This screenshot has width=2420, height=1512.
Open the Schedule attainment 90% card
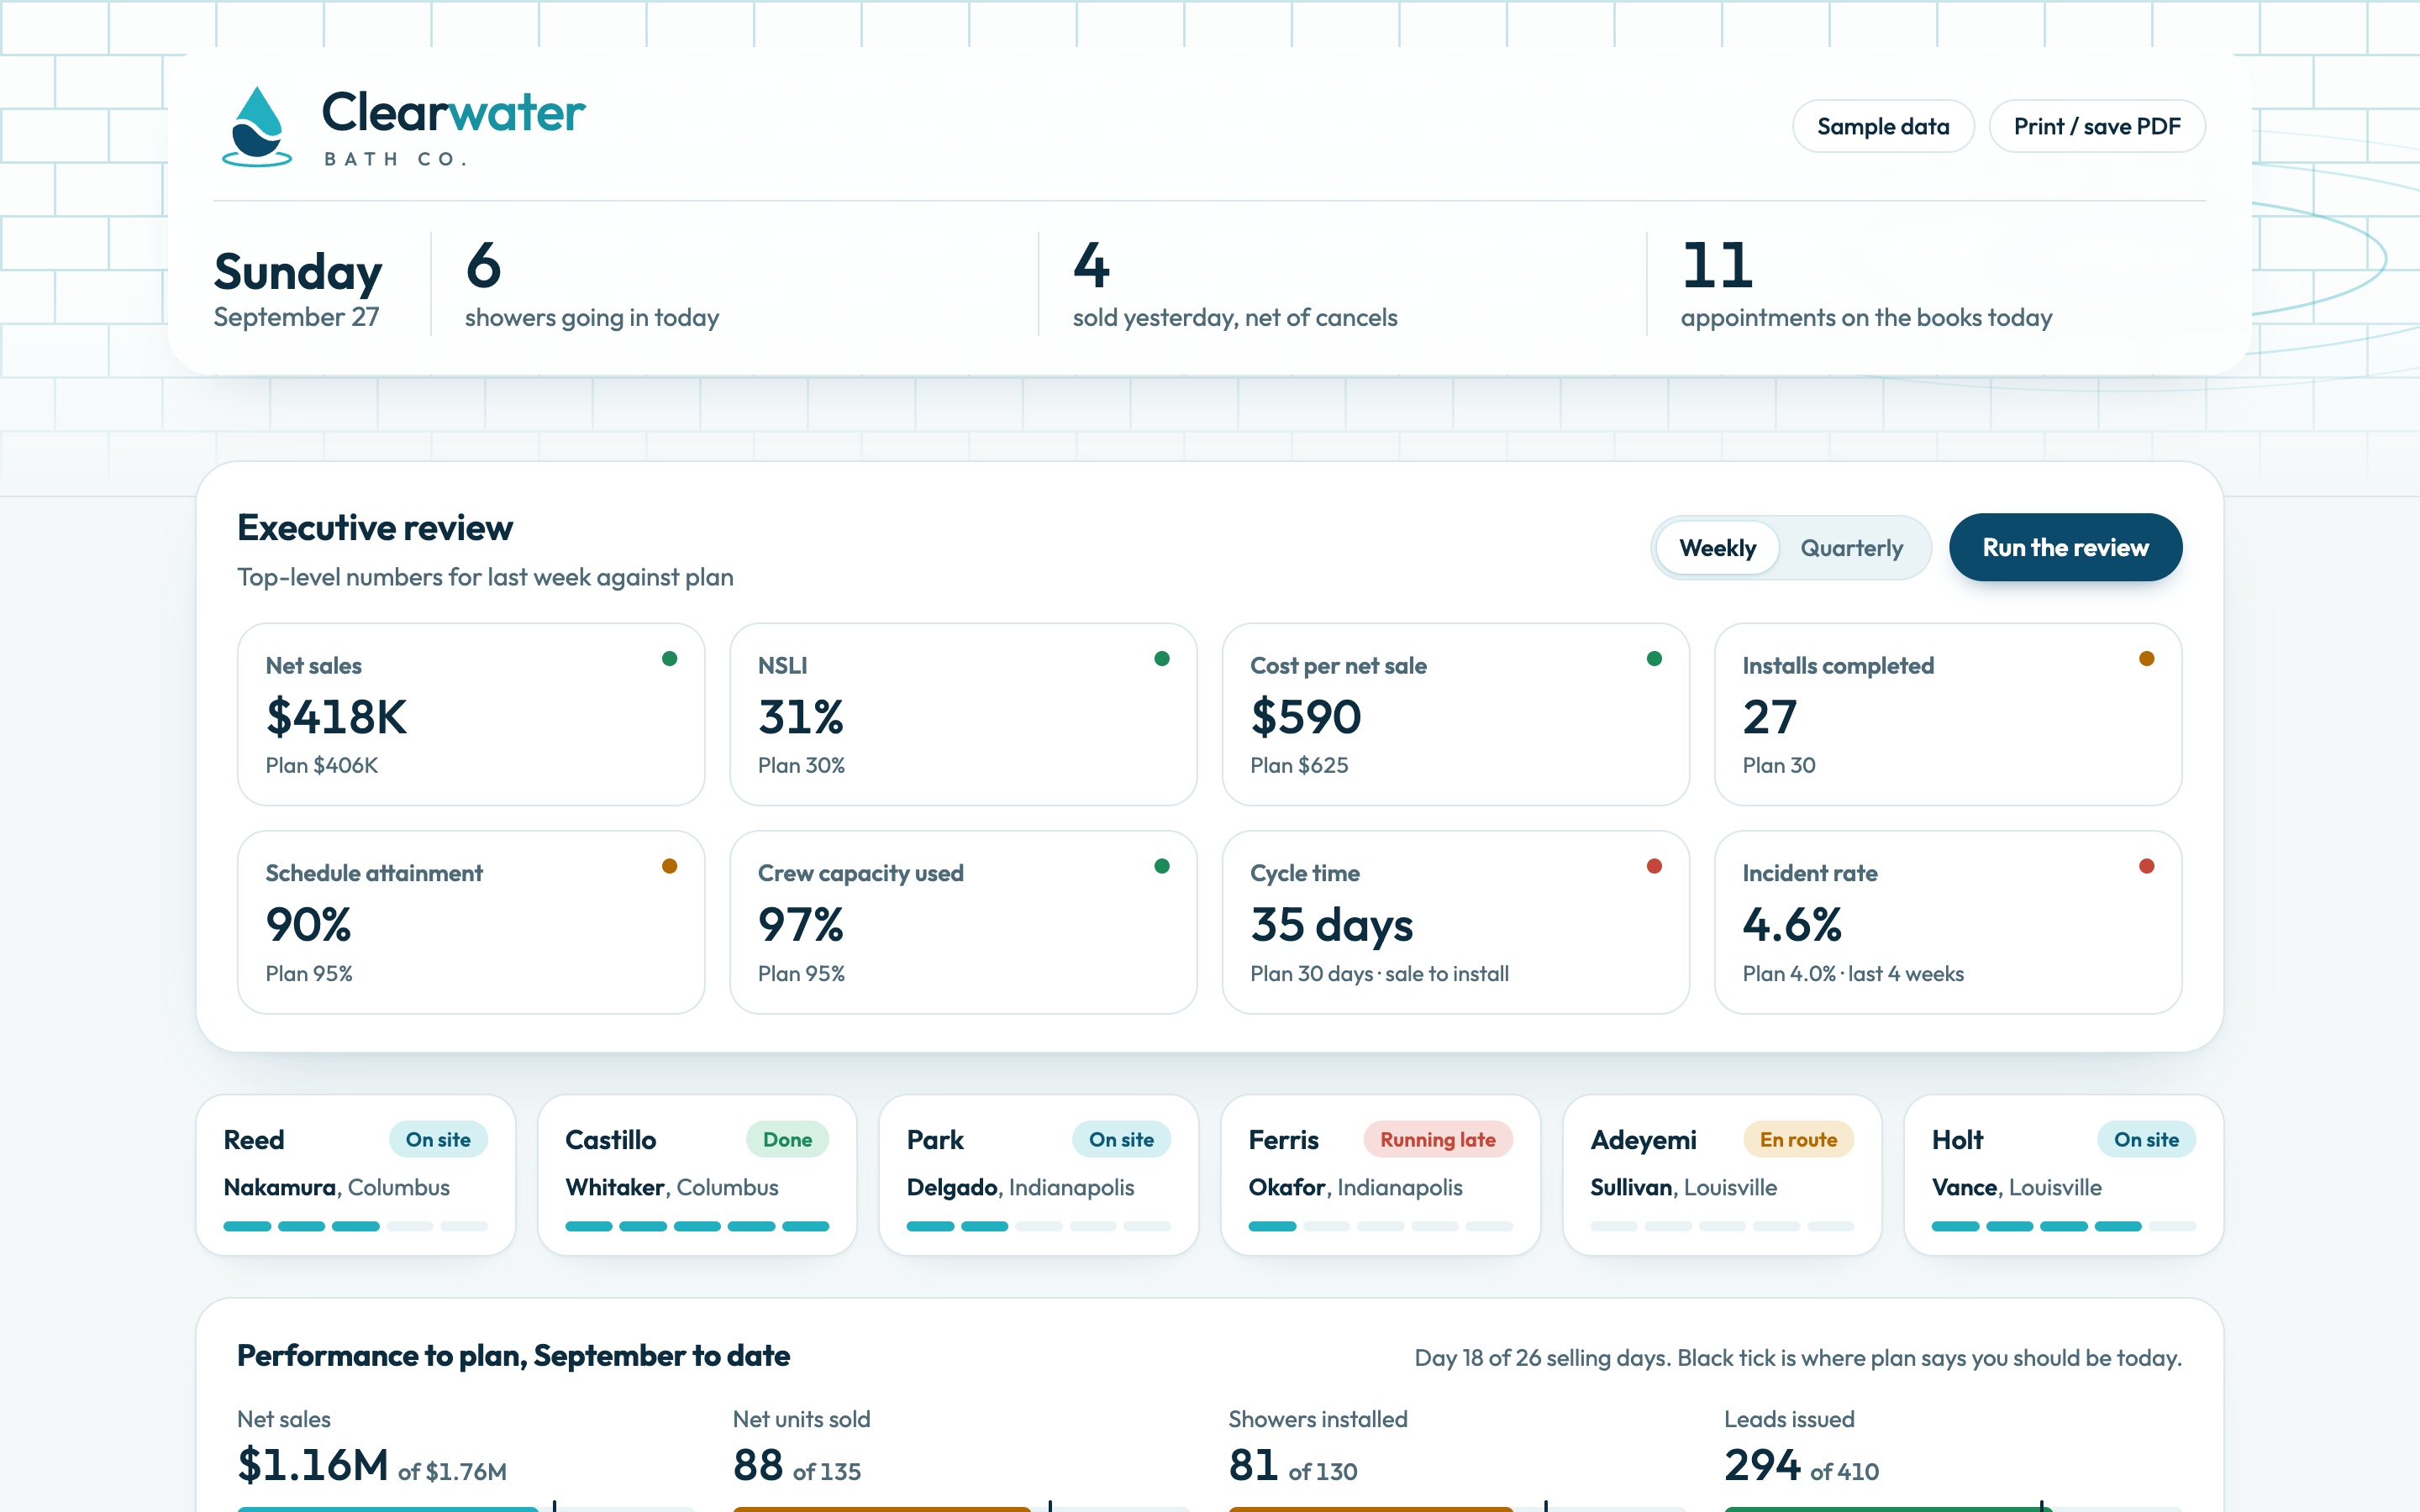pos(471,922)
